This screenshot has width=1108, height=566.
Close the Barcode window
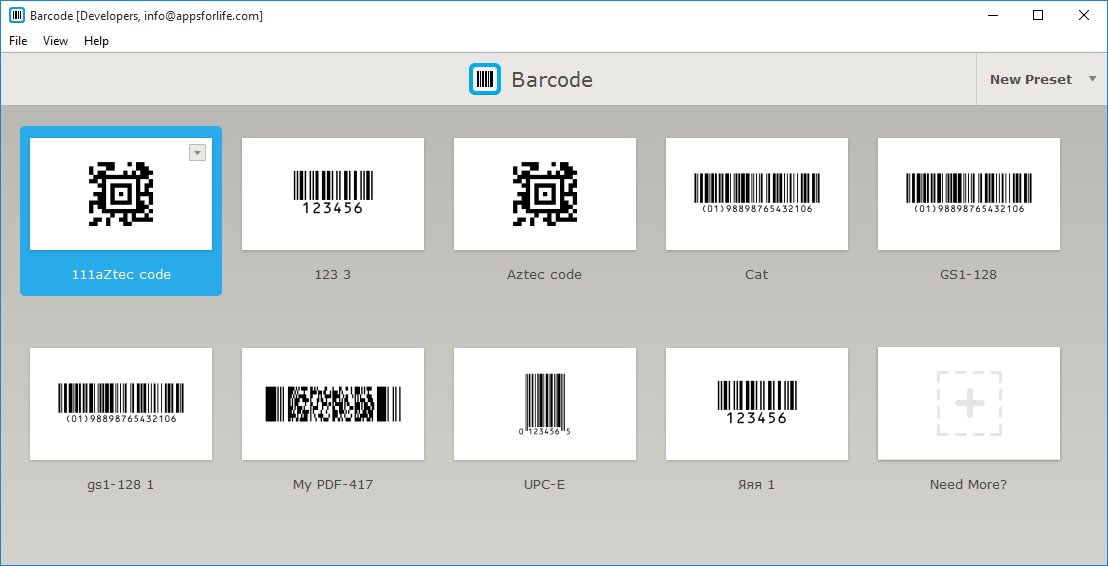point(1084,16)
